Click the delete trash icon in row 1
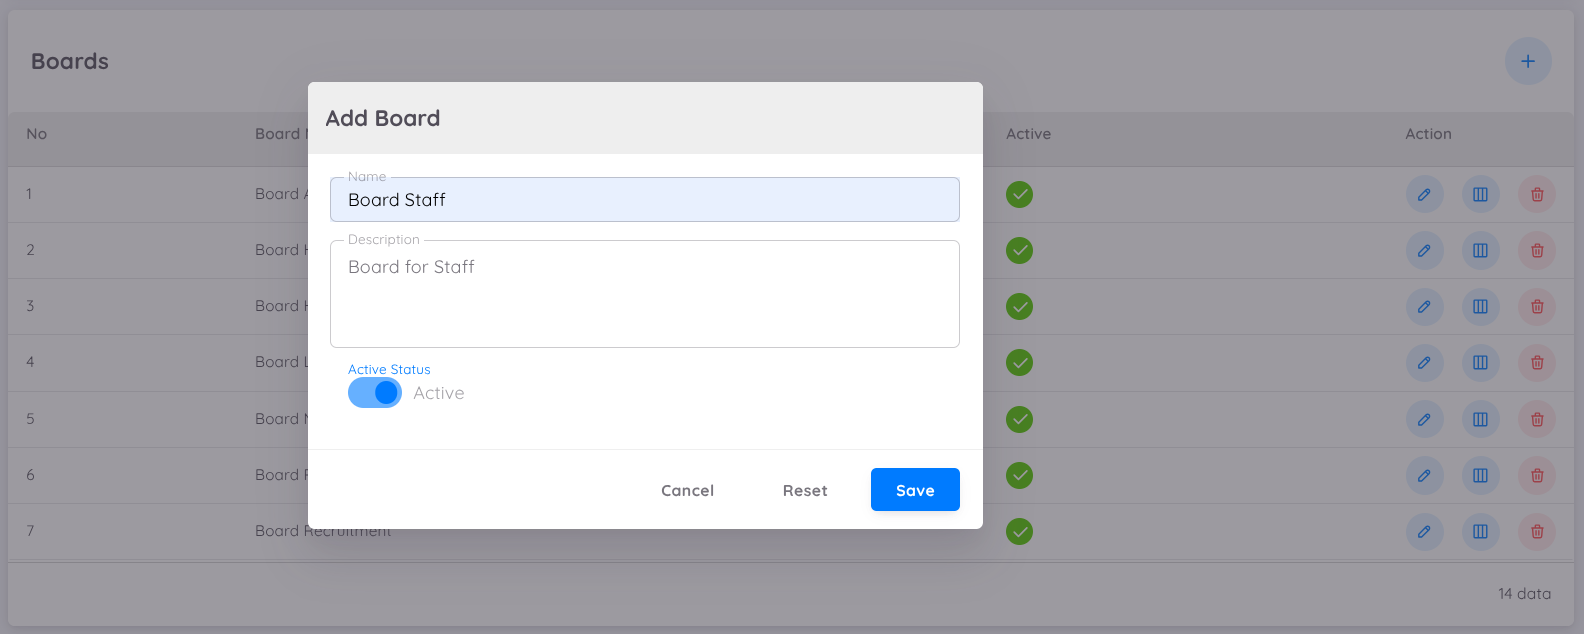Viewport: 1584px width, 634px height. [1537, 194]
